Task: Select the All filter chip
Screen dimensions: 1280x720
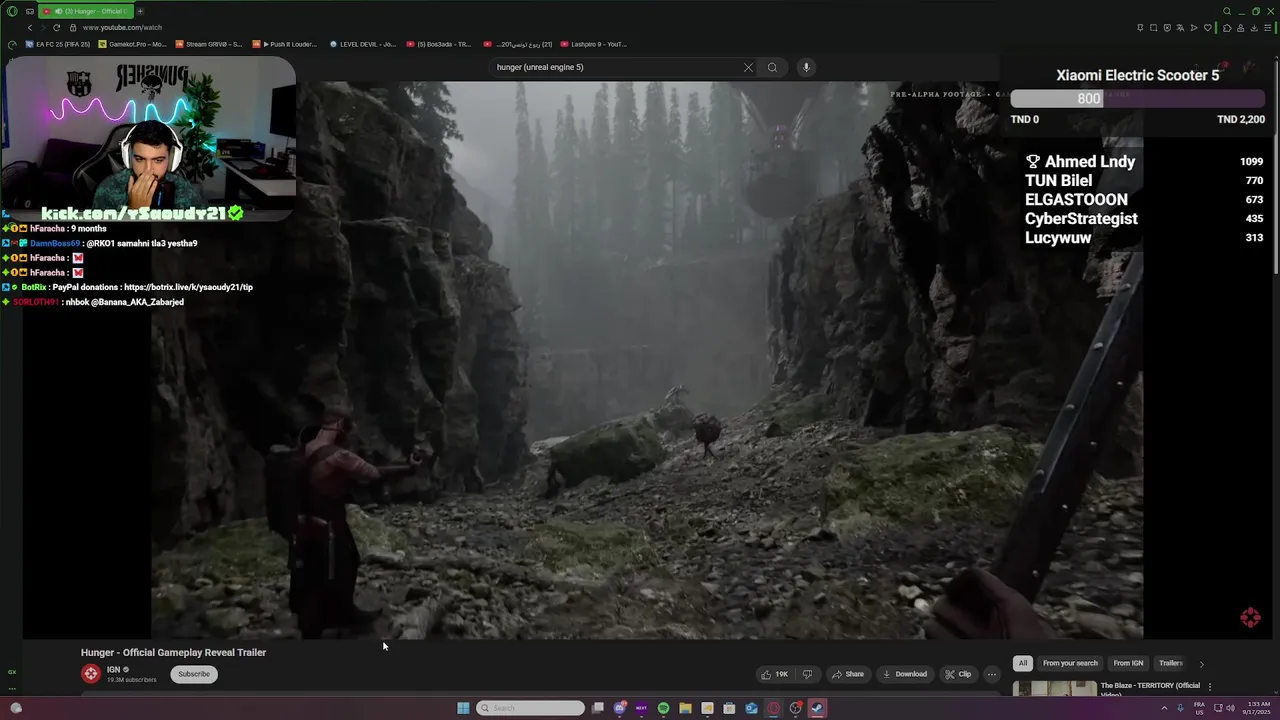Action: (1022, 663)
